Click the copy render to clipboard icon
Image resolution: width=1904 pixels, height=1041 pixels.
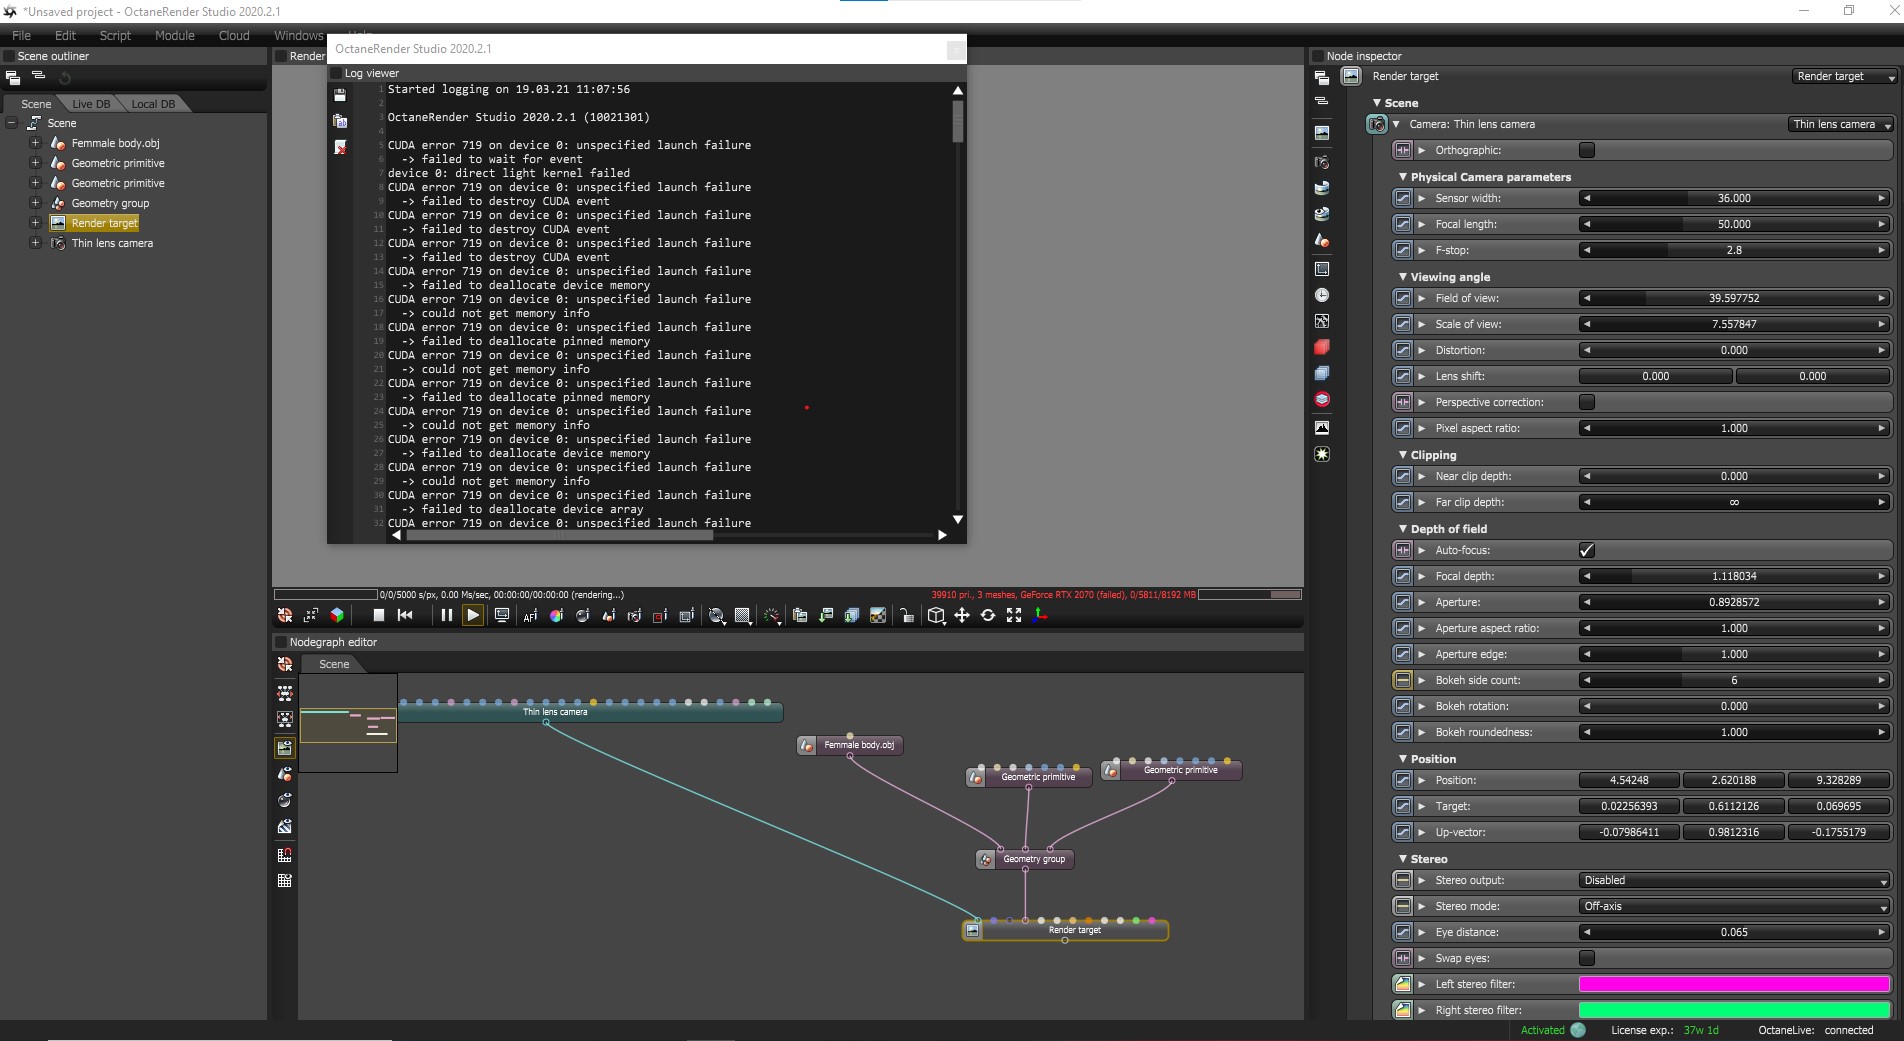point(800,616)
